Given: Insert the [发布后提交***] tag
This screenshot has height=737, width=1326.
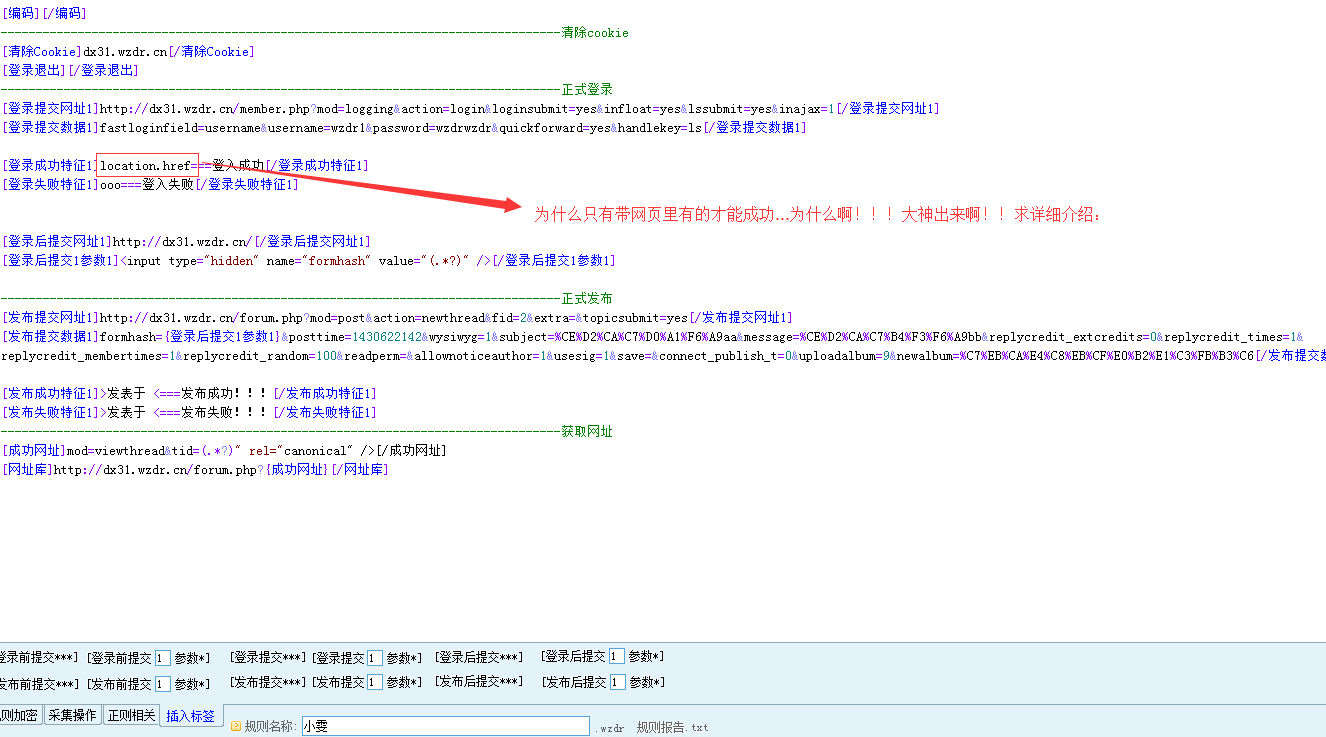Looking at the screenshot, I should tap(478, 681).
